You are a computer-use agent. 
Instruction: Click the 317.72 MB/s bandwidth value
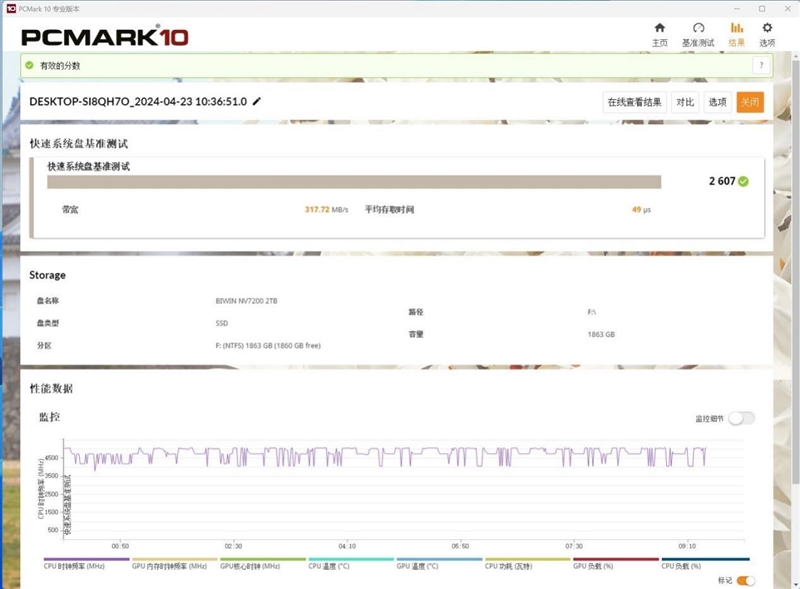click(x=327, y=209)
